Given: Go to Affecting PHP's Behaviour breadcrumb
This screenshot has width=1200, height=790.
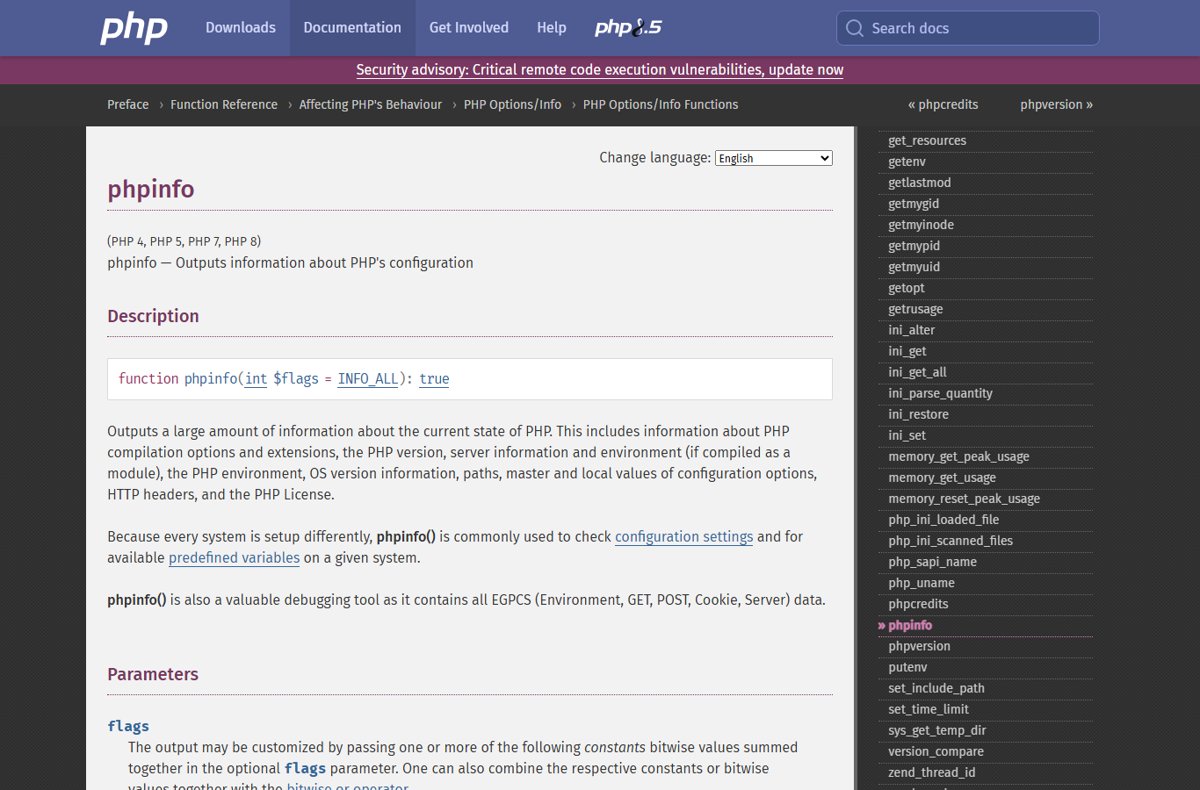Looking at the screenshot, I should 370,104.
